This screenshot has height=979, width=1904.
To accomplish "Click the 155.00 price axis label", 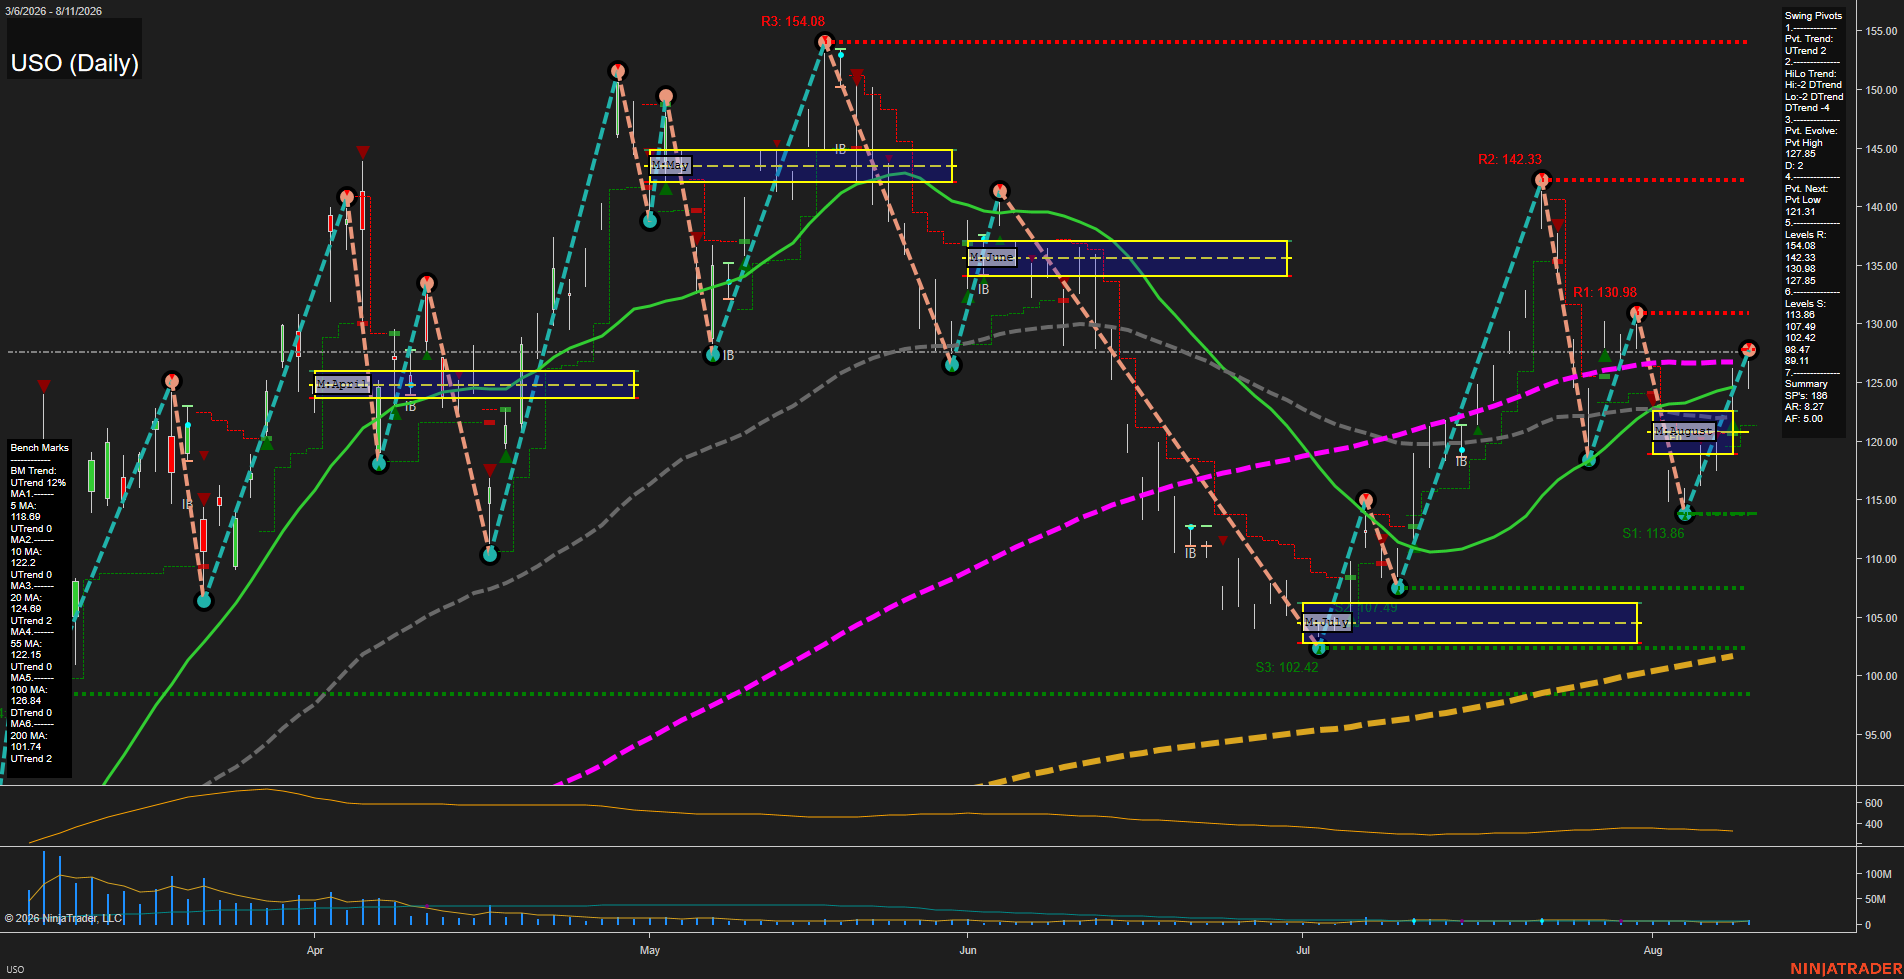I will point(1881,31).
